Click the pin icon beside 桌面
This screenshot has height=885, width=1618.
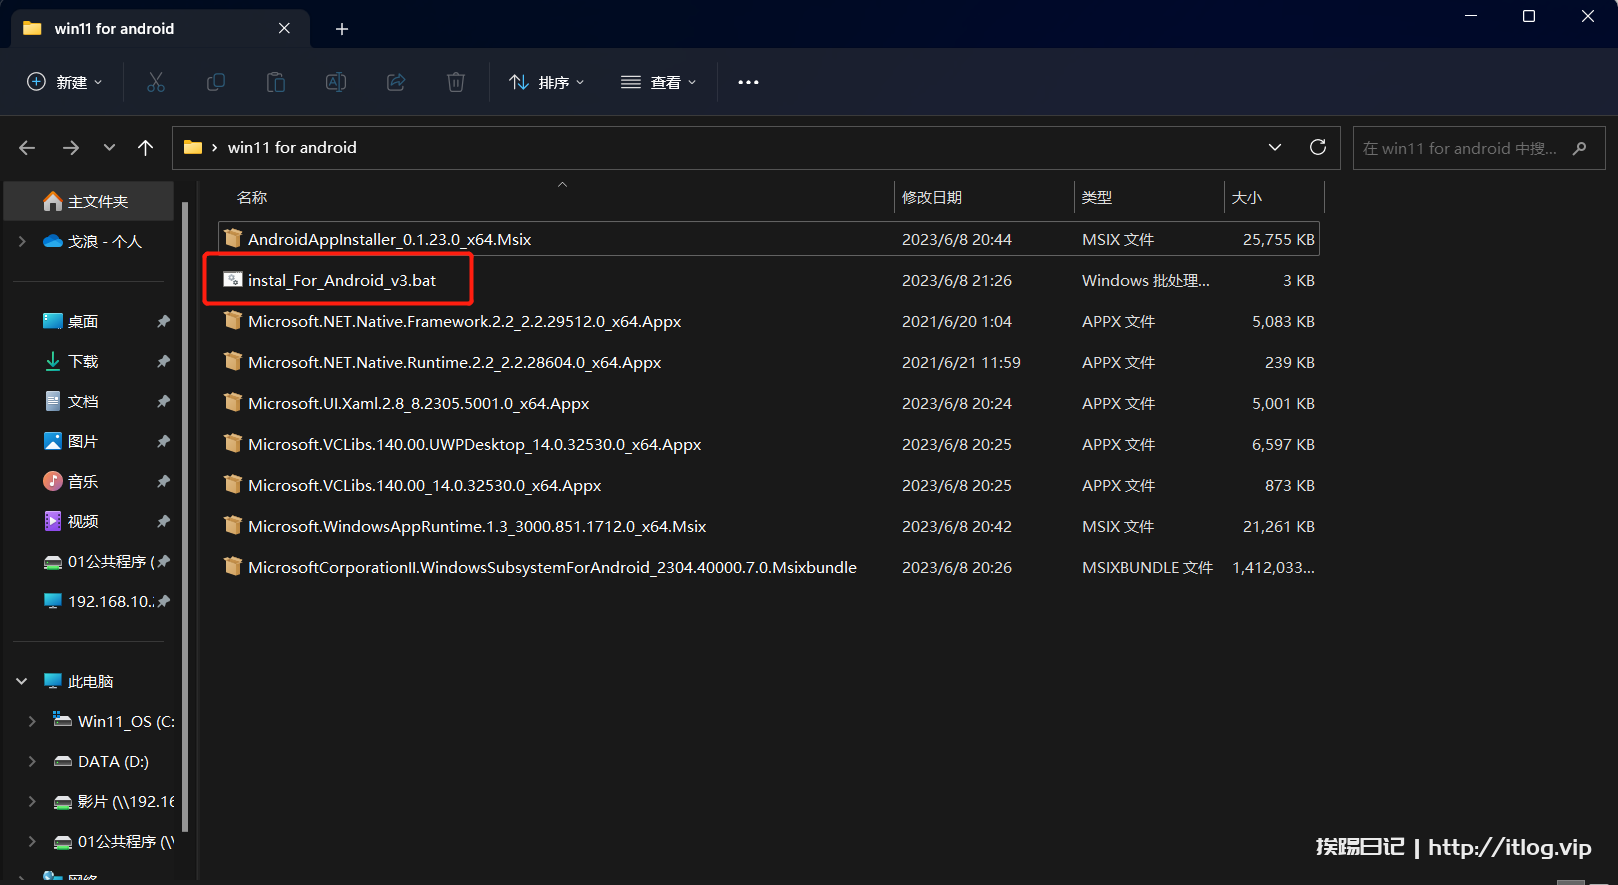pos(163,321)
